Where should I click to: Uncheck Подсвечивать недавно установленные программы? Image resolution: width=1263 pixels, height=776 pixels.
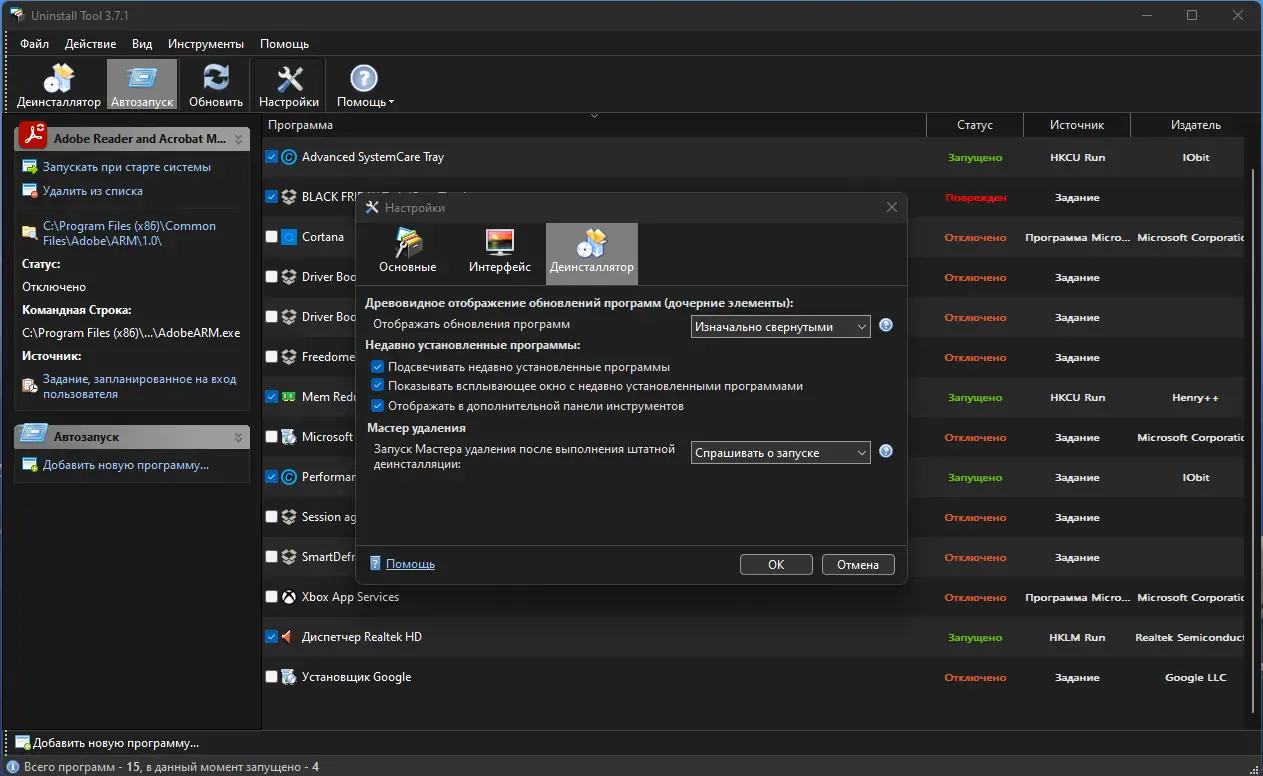click(378, 367)
